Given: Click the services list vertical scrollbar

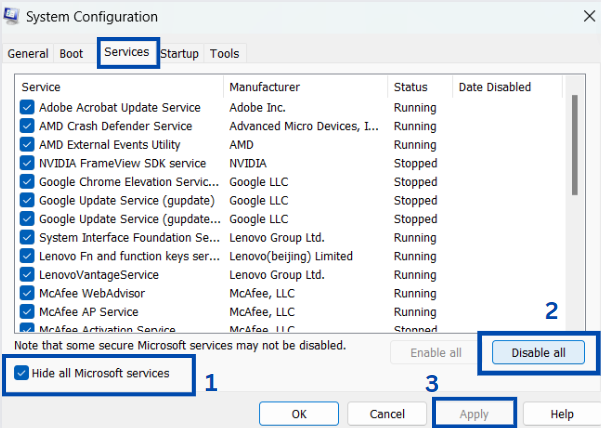Looking at the screenshot, I should coord(574,145).
